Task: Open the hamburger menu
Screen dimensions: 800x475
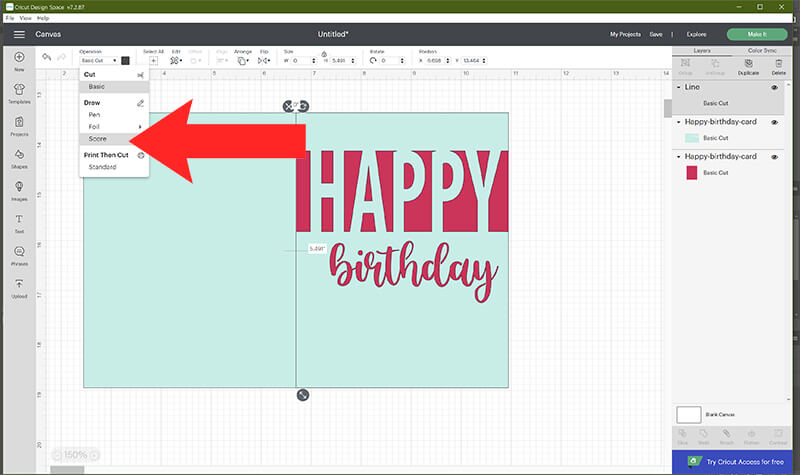Action: (18, 34)
